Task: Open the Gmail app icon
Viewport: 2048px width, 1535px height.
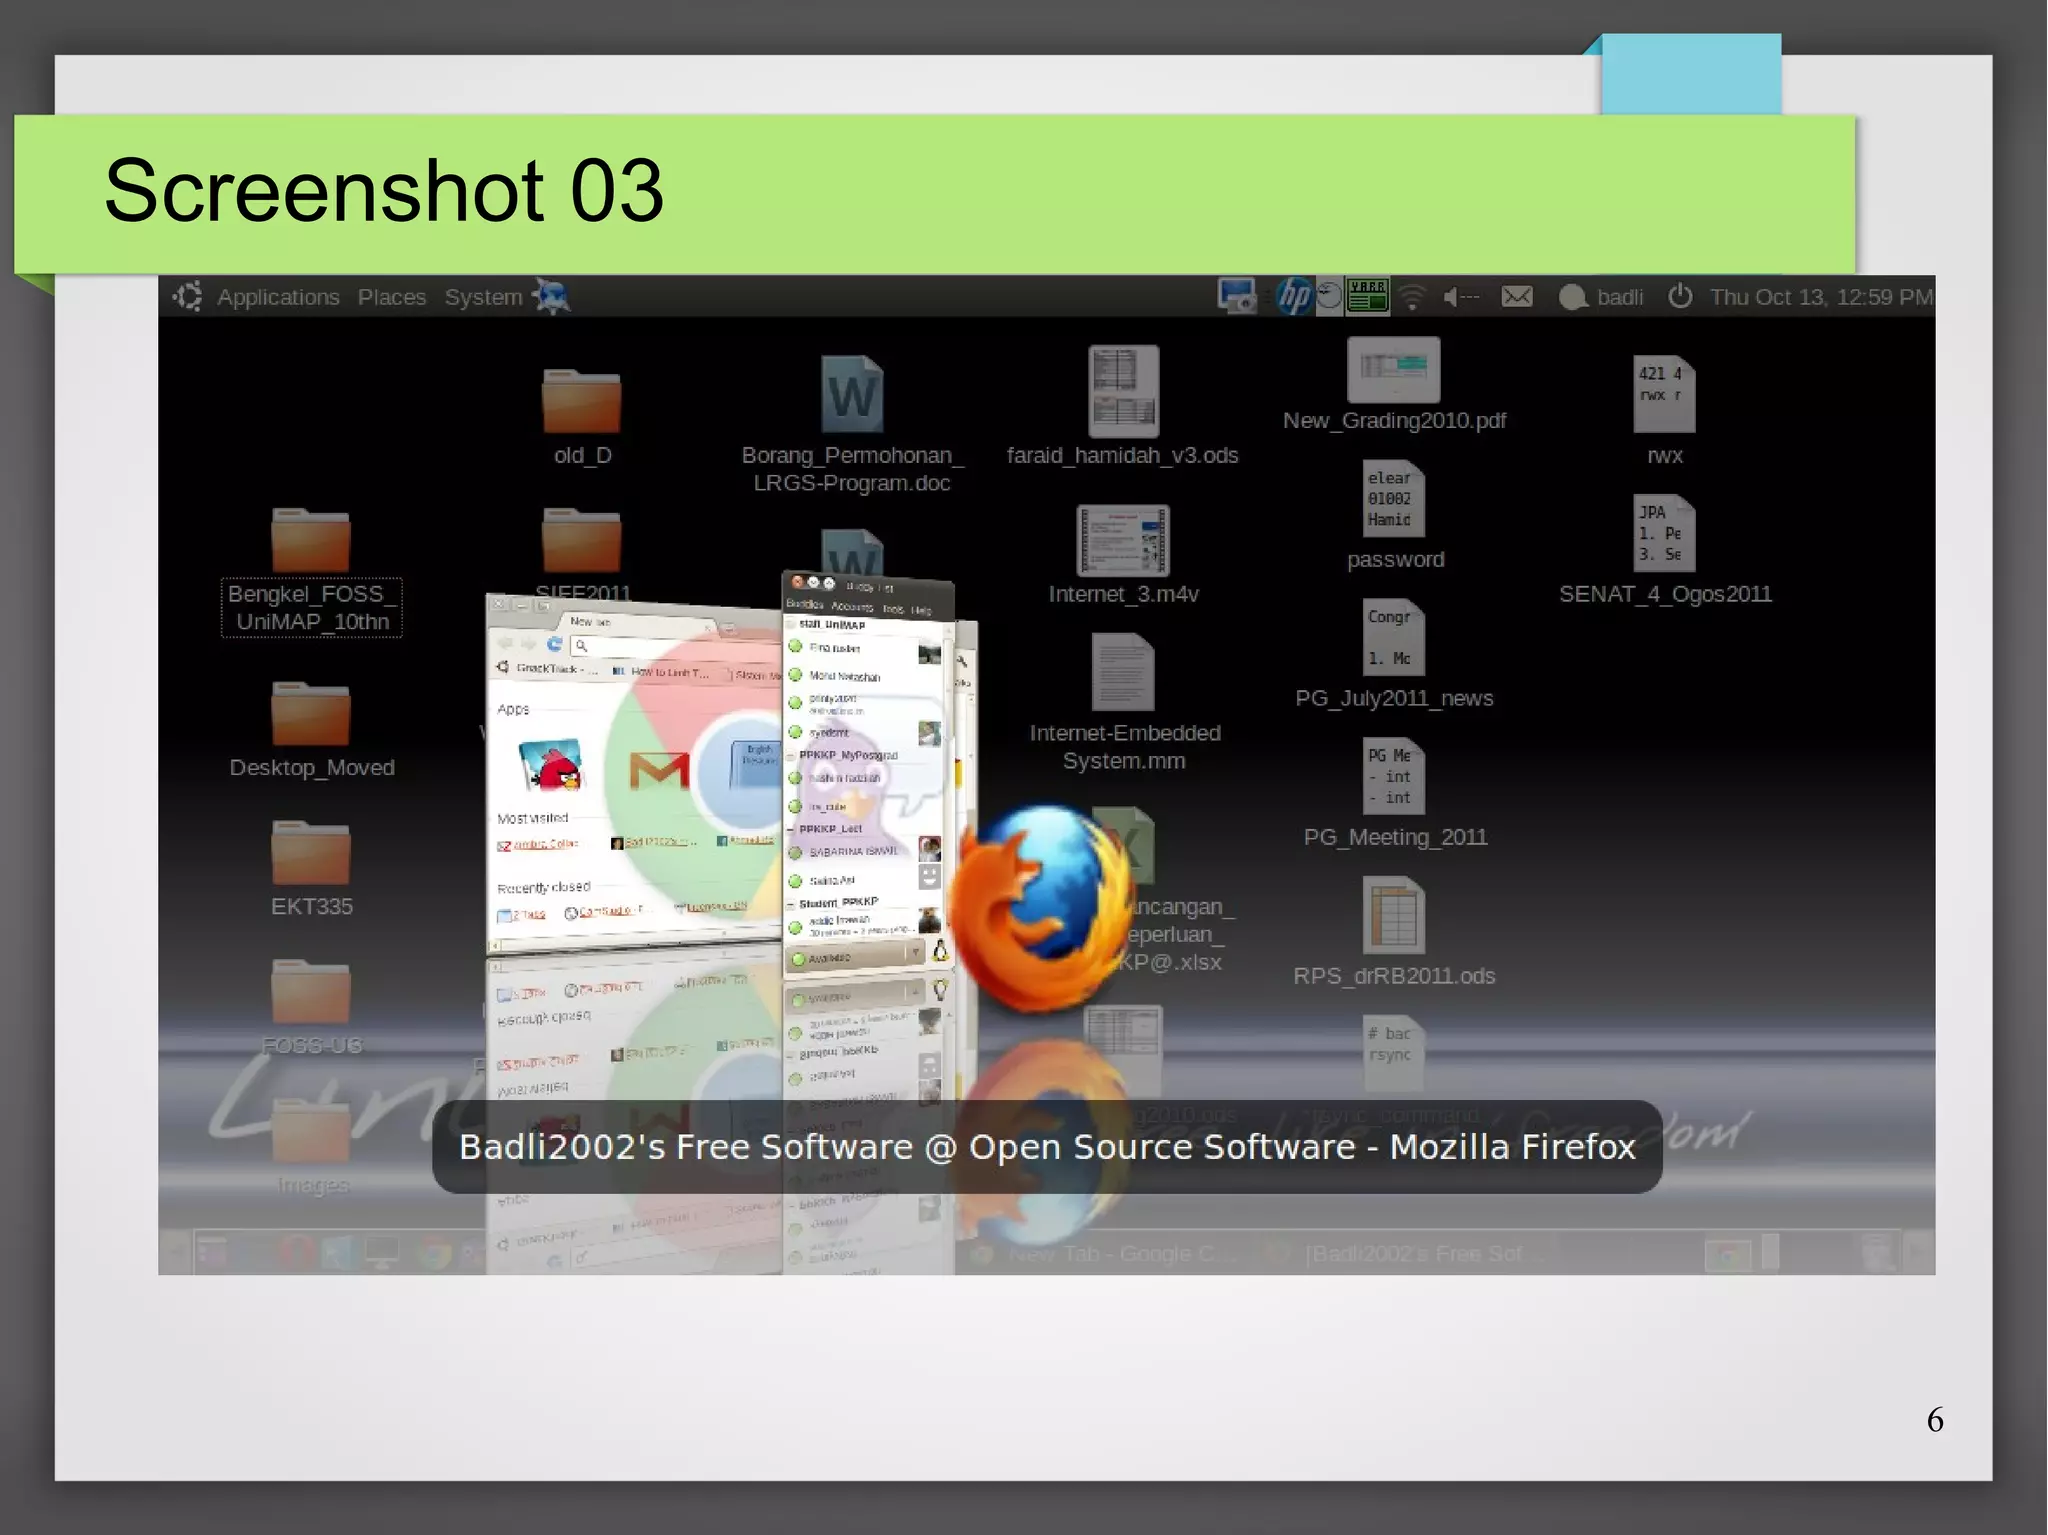Action: click(659, 771)
